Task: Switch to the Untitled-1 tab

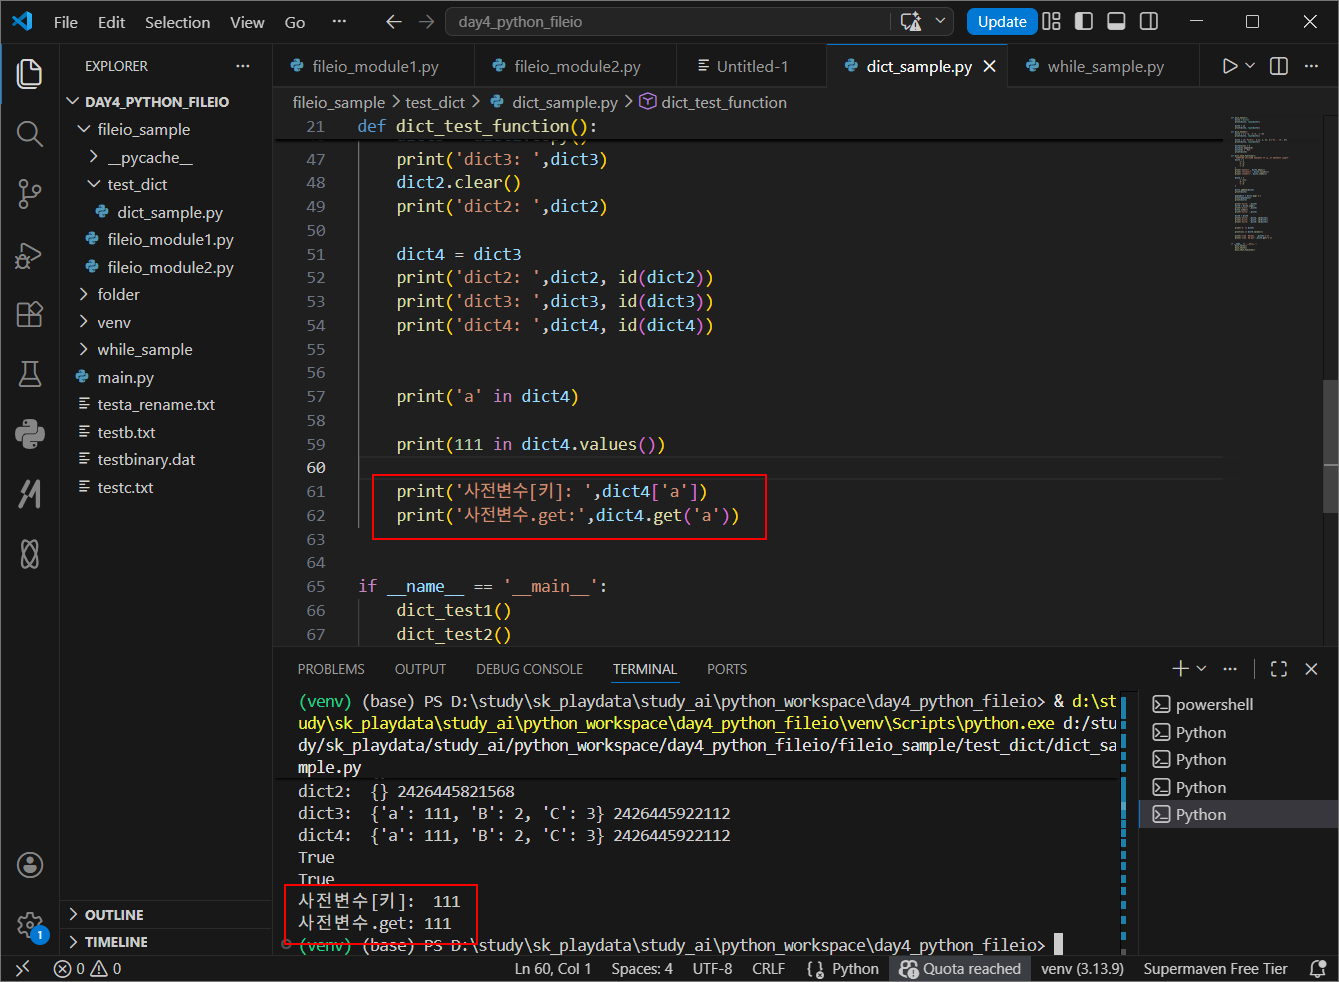Action: tap(752, 66)
